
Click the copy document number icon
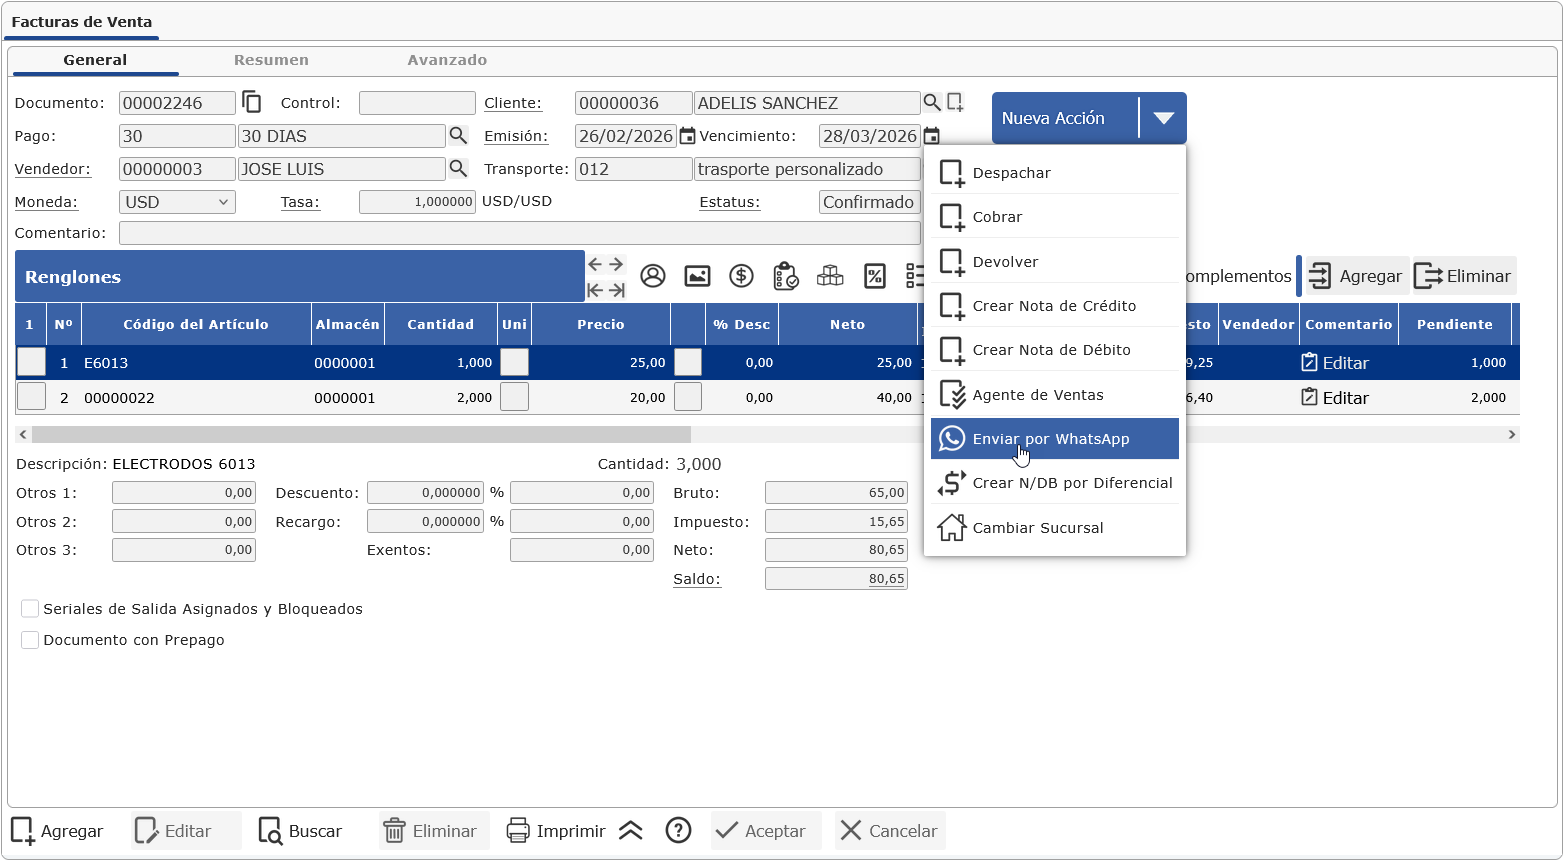[x=252, y=102]
